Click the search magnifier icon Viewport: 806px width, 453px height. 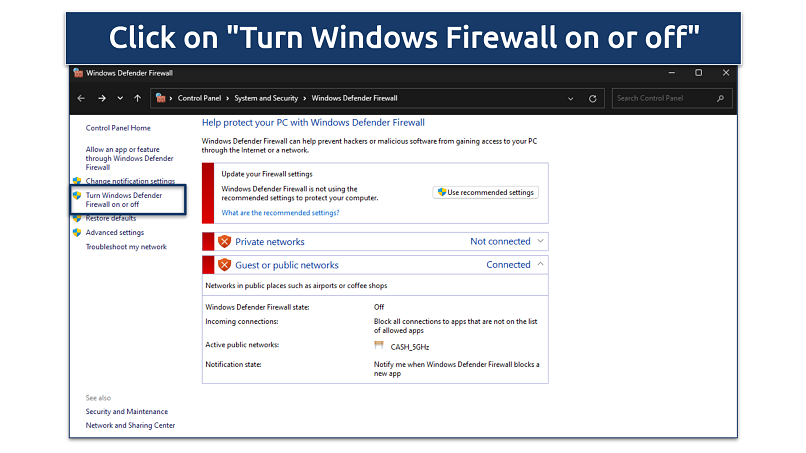click(720, 98)
